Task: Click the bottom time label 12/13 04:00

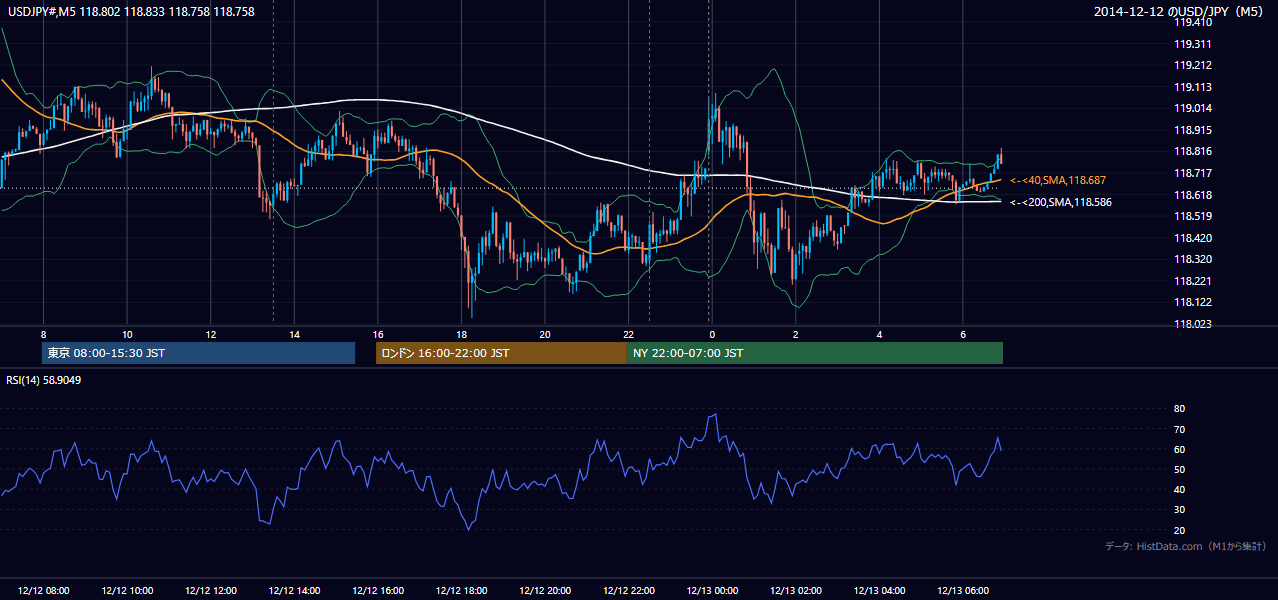Action: [879, 591]
